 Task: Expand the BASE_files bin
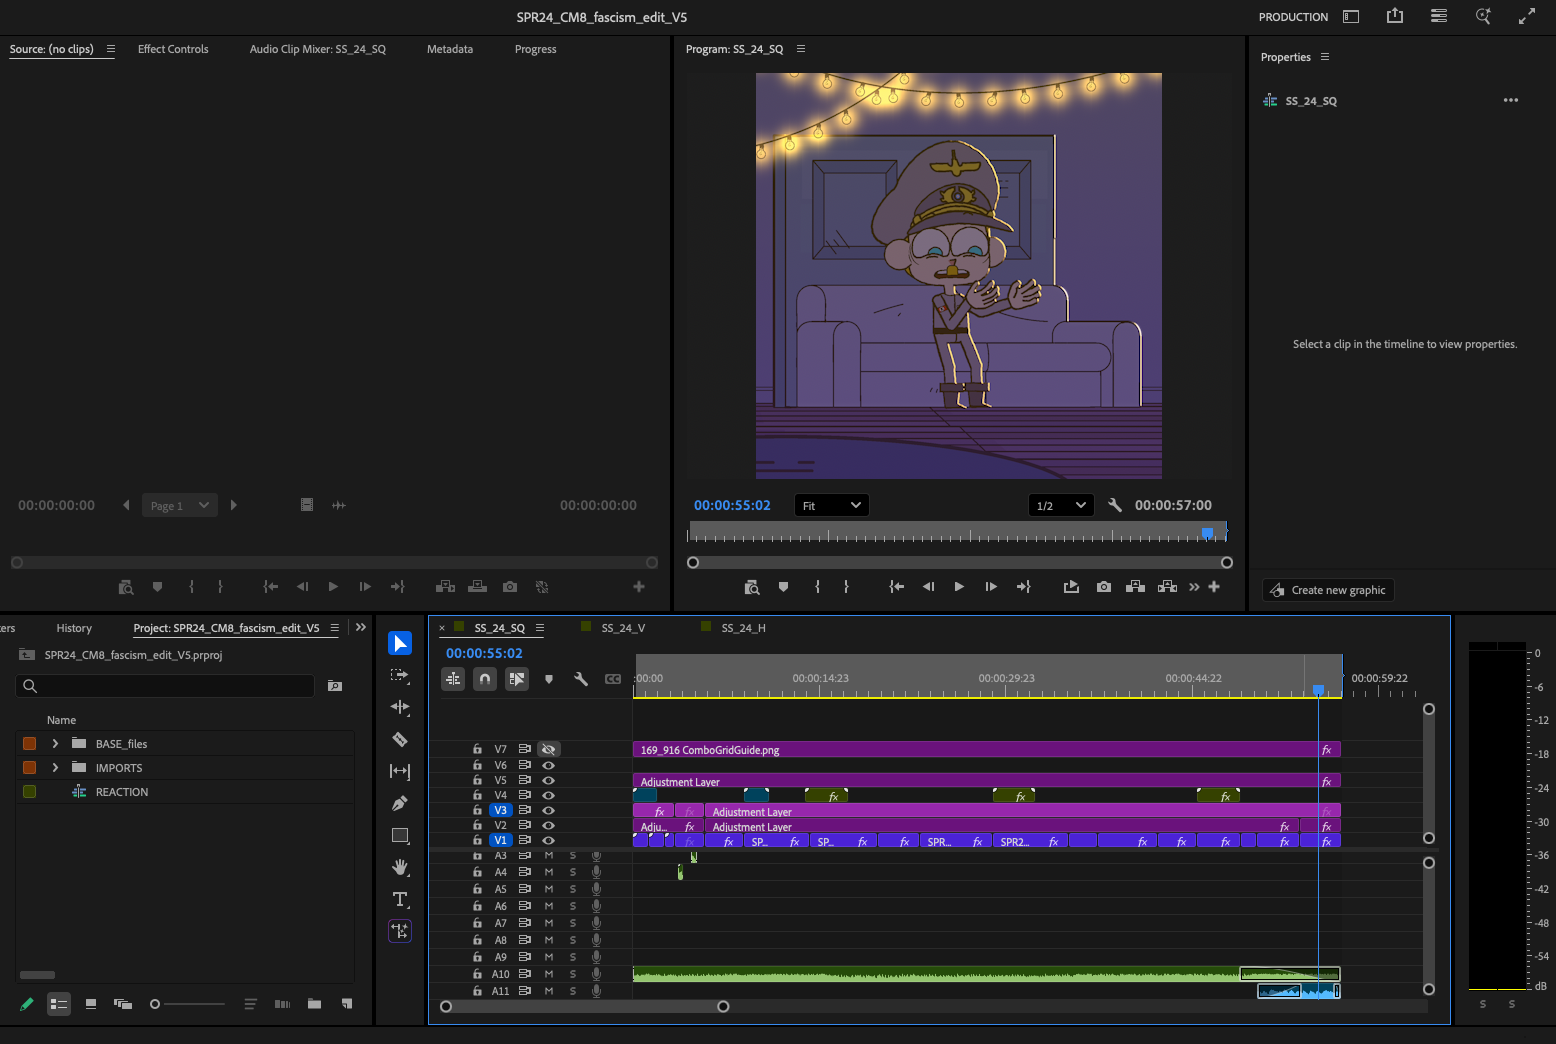point(55,744)
